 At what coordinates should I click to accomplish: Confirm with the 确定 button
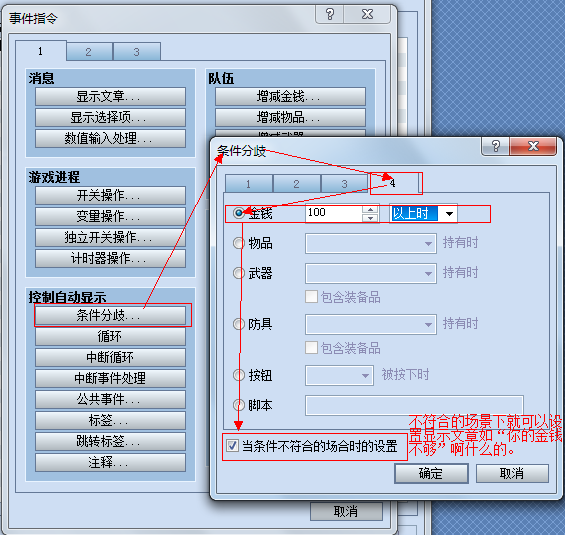click(x=431, y=473)
